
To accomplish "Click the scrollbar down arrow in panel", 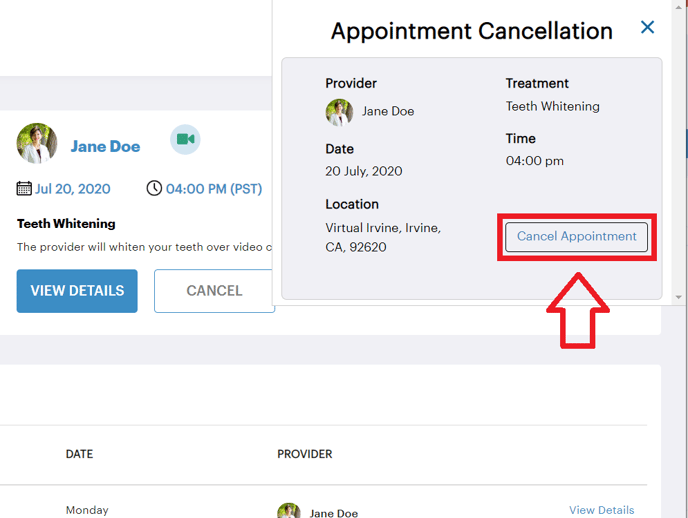I will pyautogui.click(x=678, y=297).
